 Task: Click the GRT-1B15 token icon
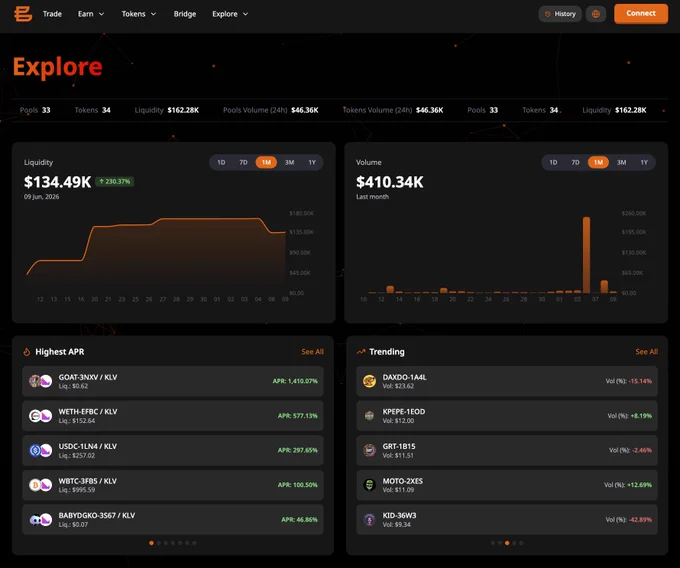[369, 450]
